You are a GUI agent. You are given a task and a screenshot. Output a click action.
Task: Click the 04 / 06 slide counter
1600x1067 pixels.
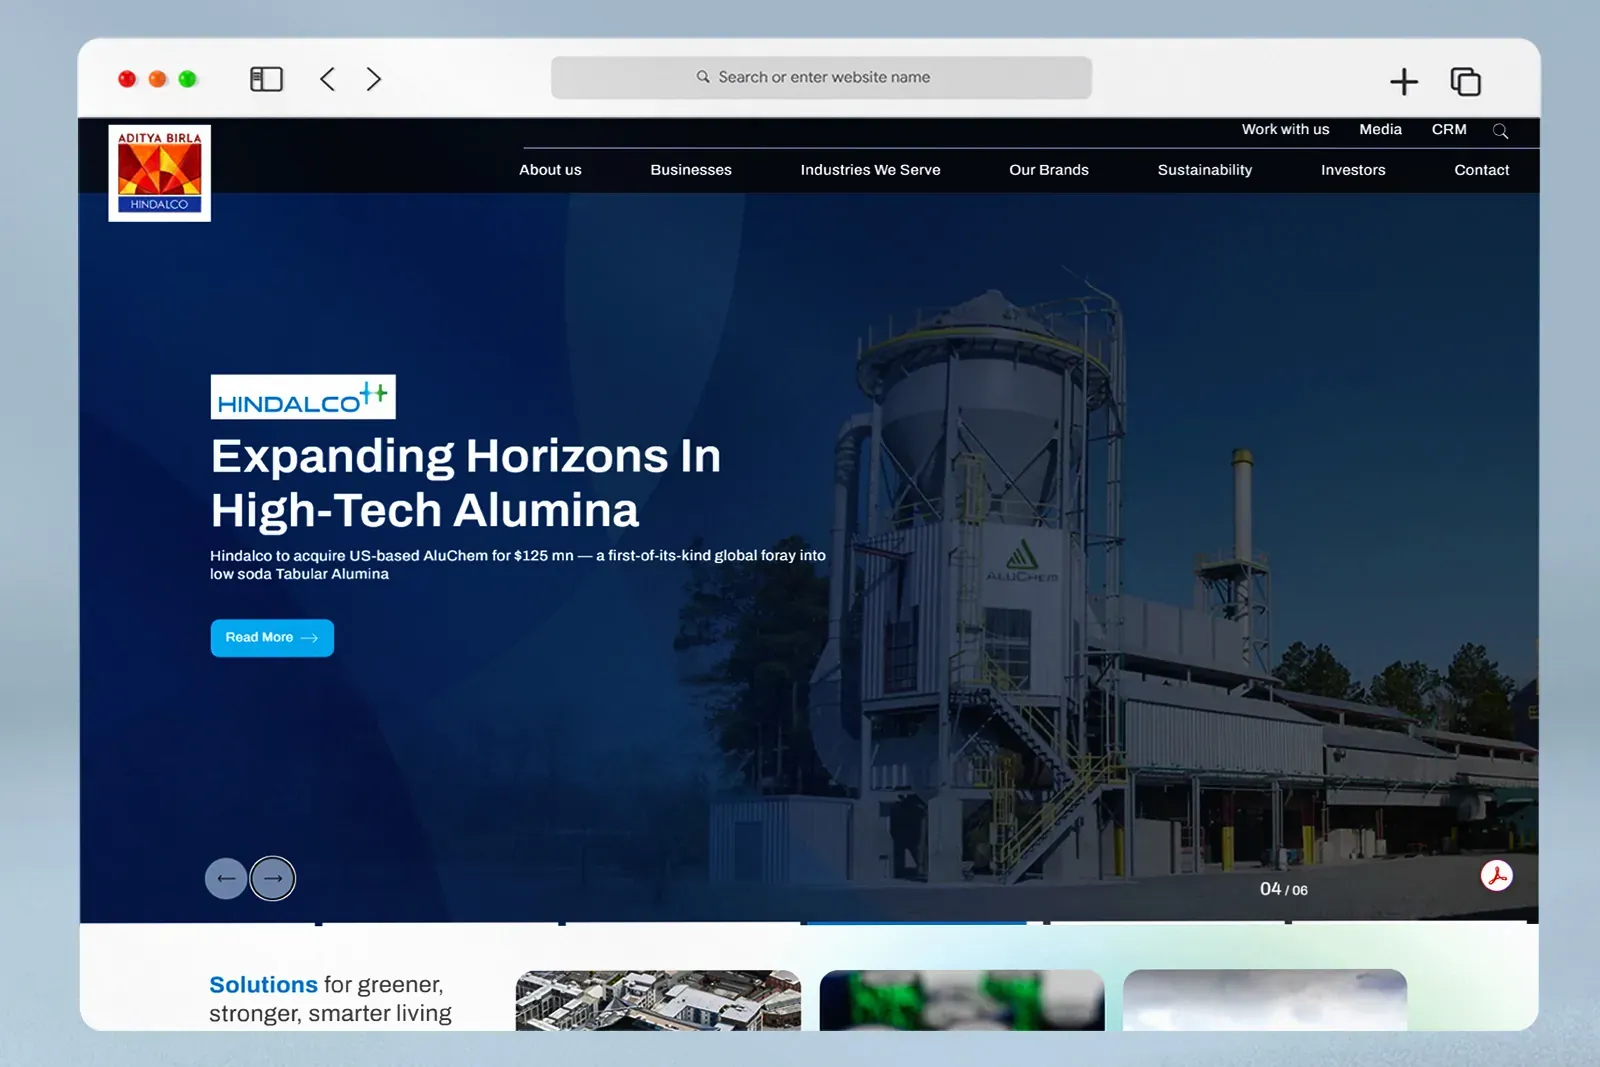point(1284,889)
